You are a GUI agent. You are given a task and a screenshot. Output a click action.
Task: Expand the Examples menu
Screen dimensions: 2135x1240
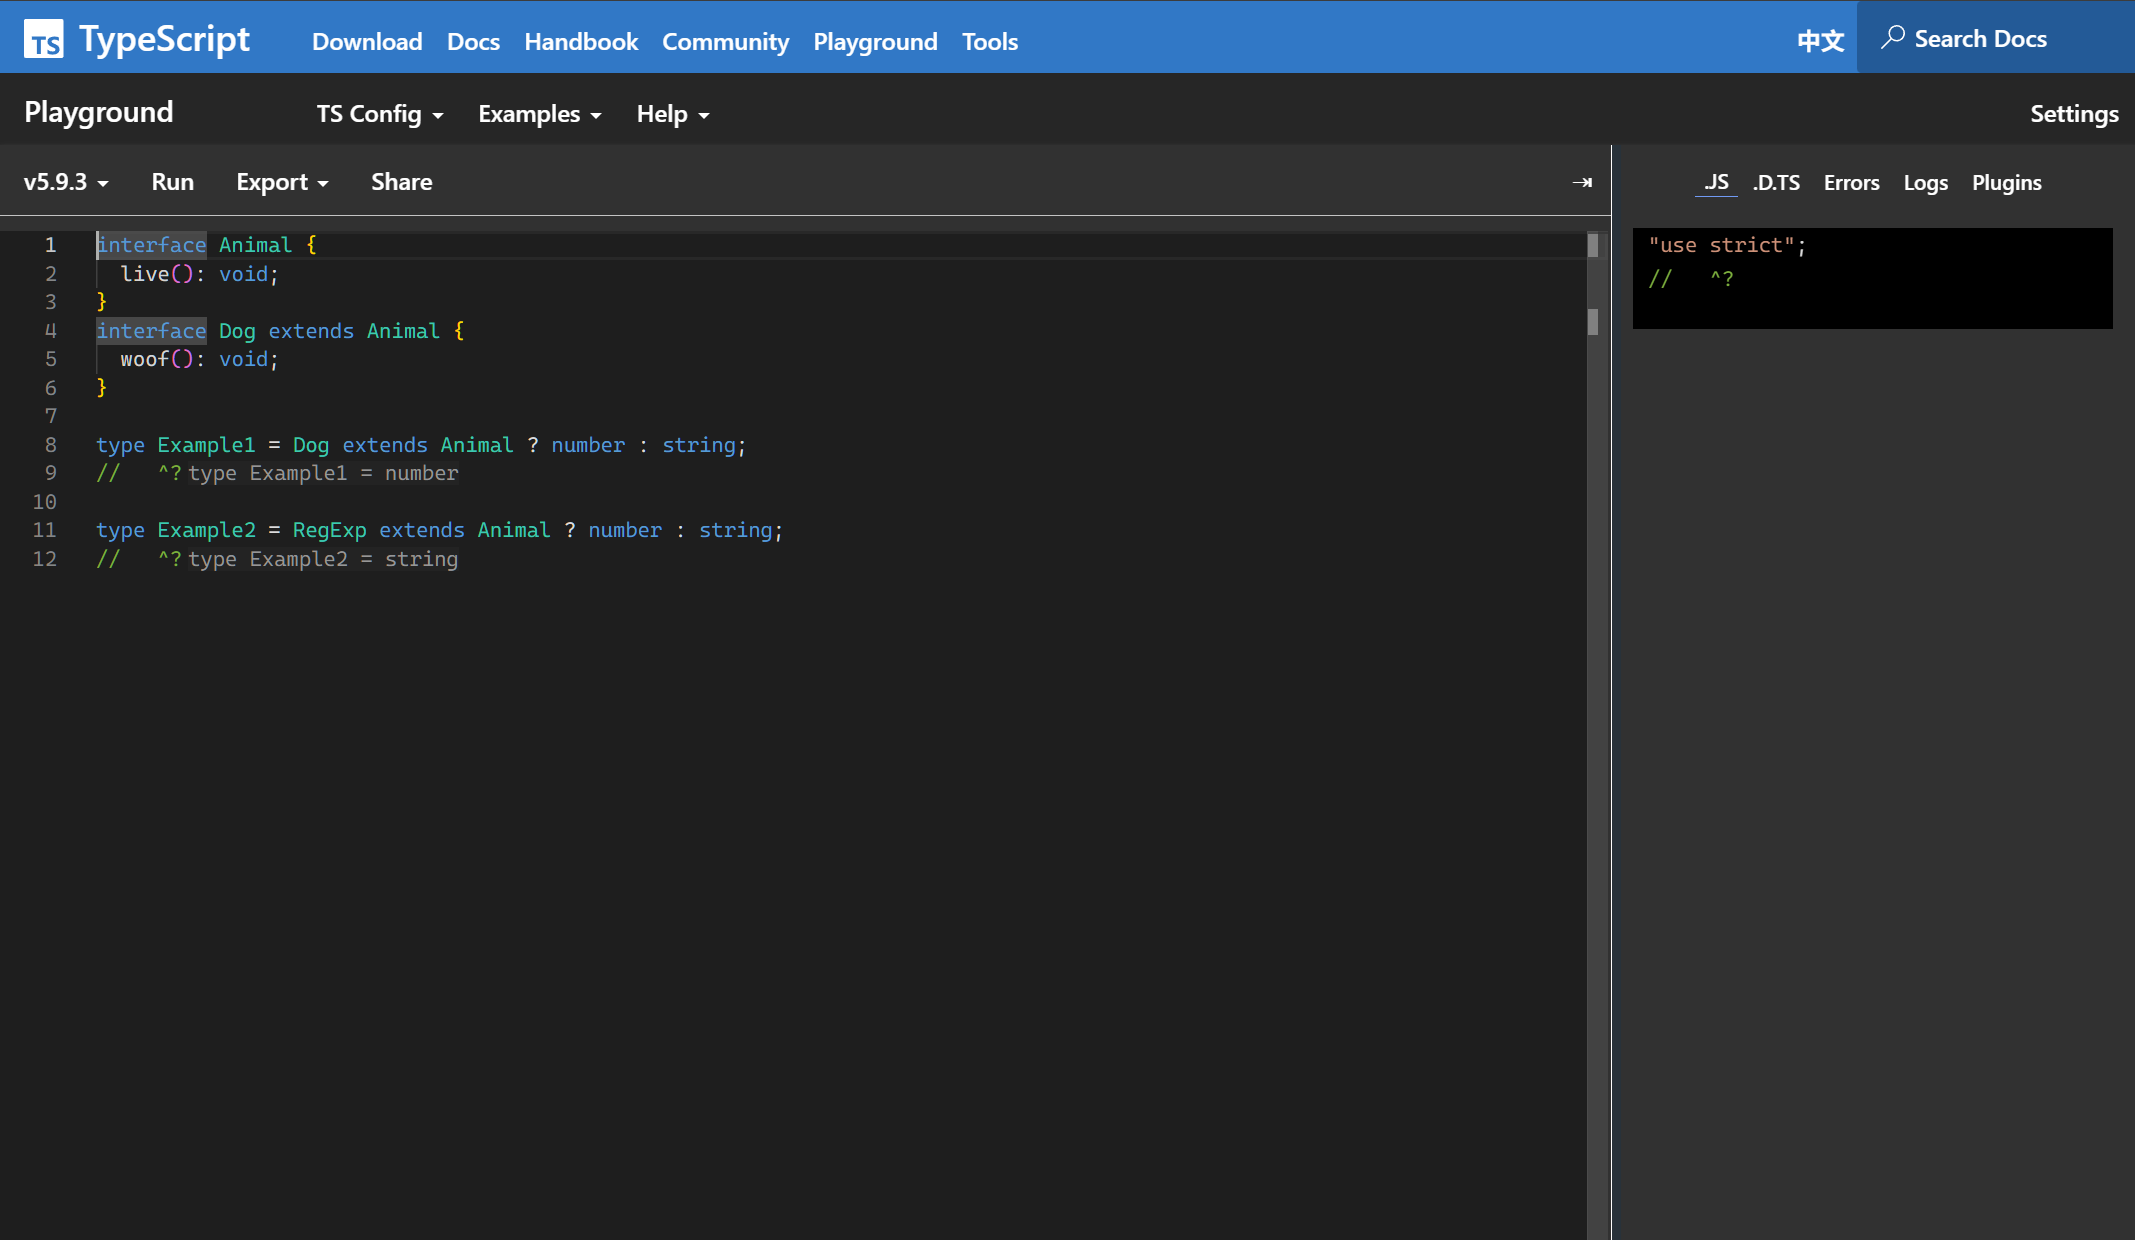(x=540, y=114)
